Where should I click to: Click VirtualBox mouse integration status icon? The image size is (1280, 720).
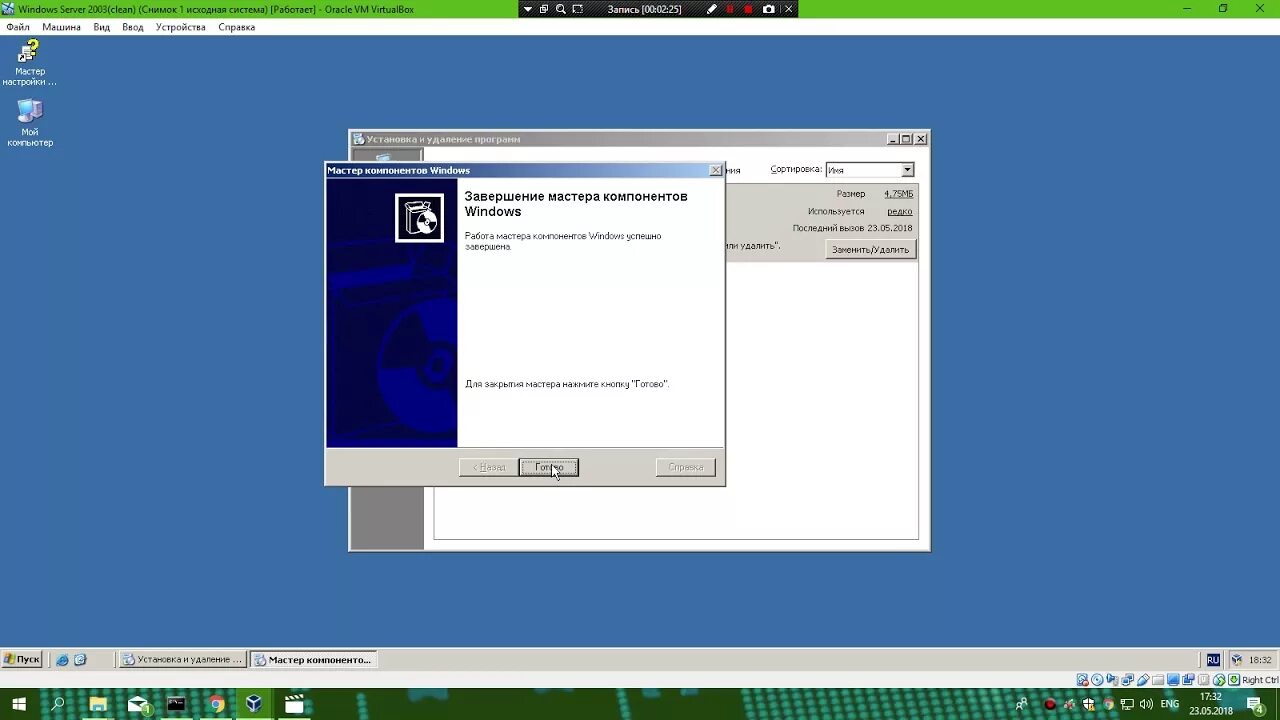[x=1219, y=680]
